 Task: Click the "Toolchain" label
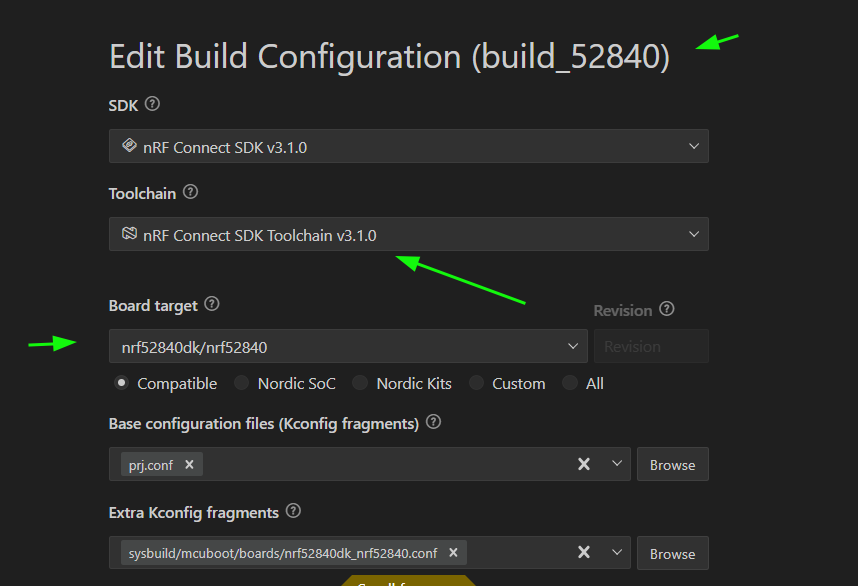[142, 194]
